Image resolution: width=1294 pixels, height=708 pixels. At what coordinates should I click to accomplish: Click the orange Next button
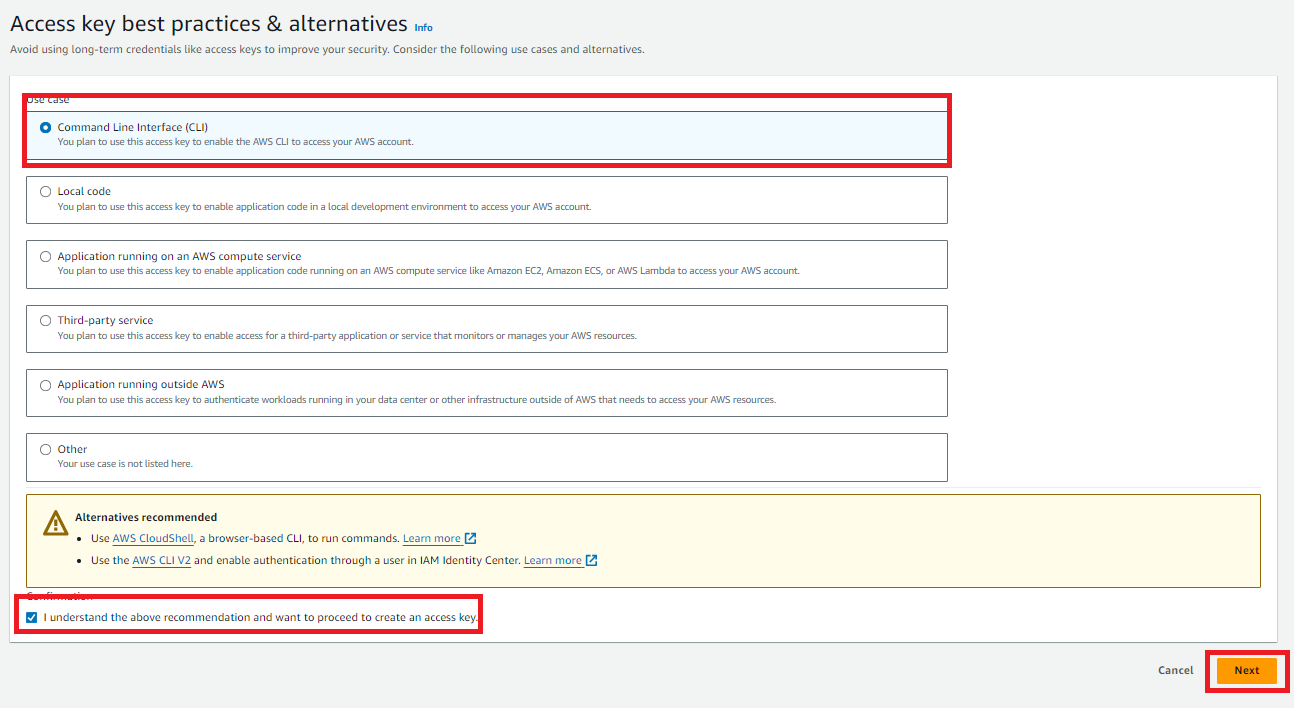pos(1247,671)
